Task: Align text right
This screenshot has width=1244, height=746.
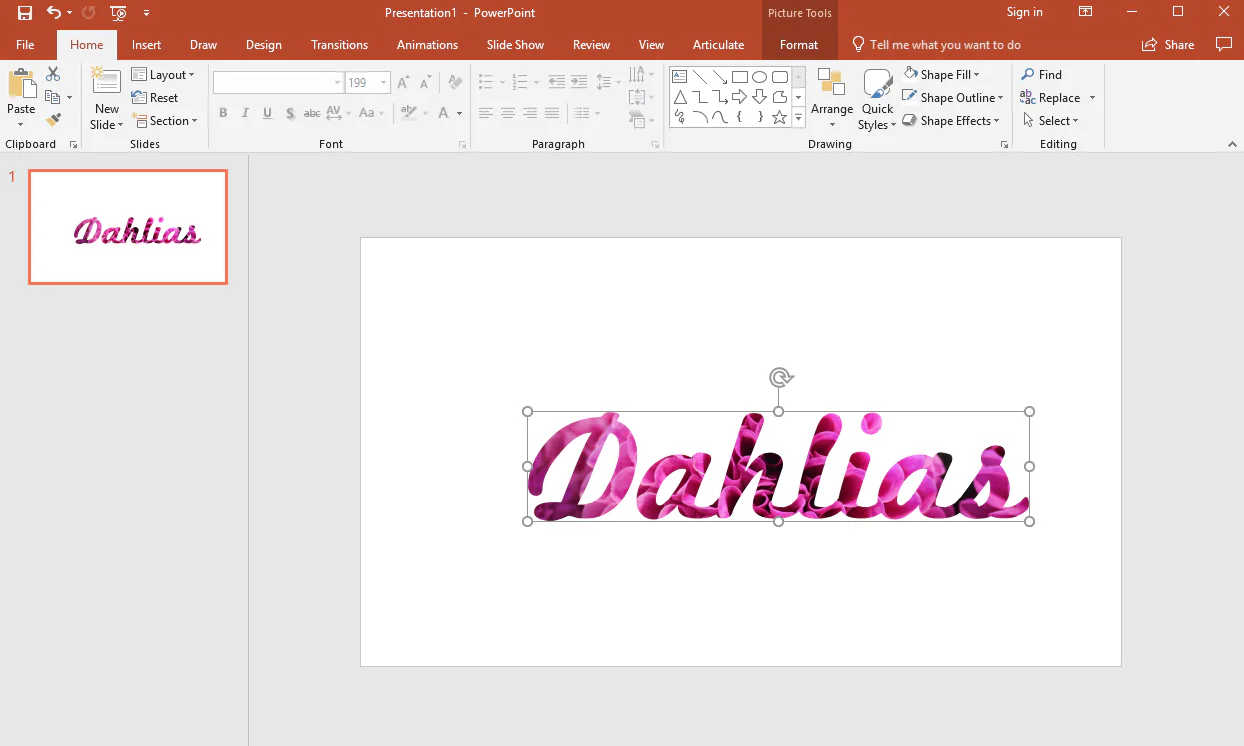Action: click(x=530, y=113)
